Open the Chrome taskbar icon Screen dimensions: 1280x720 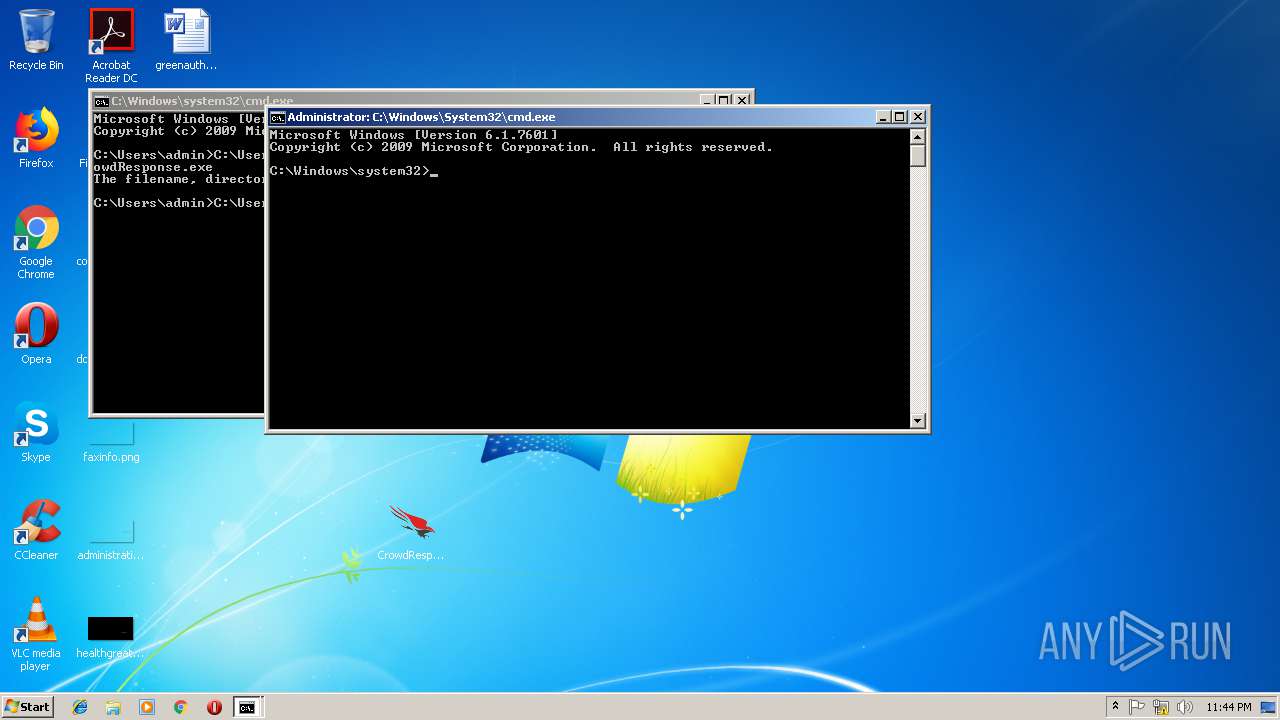click(181, 707)
